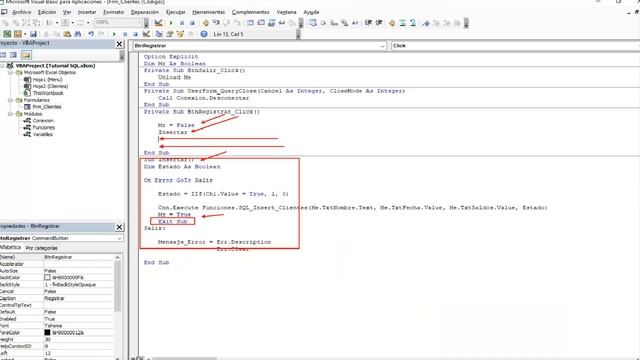Open the BtnRegistrar CommandButton object dropdown
The height and width of the screenshot is (360, 640).
119,238
